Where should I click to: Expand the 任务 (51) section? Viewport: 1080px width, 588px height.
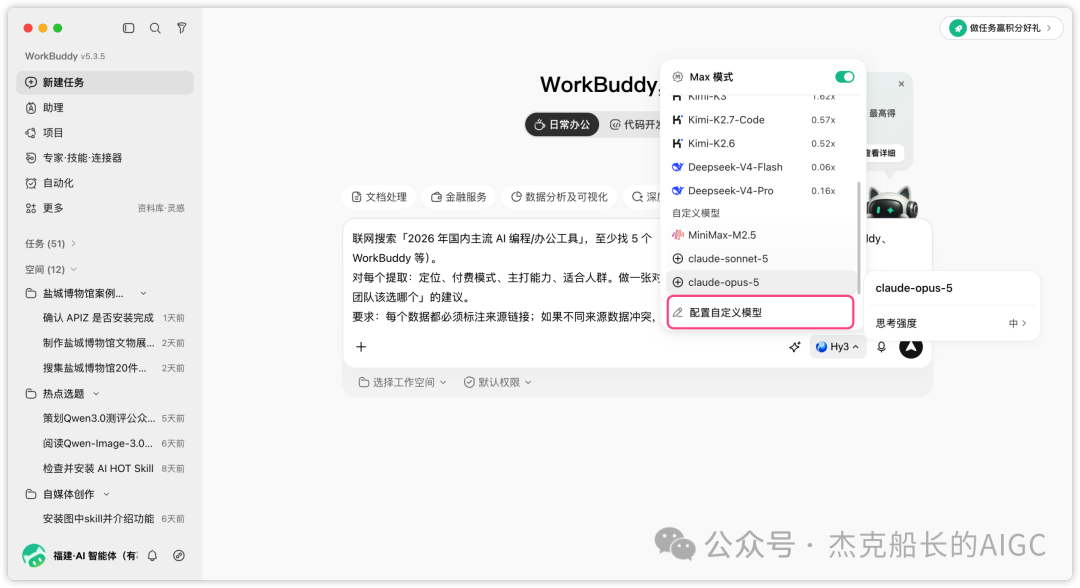[x=50, y=244]
